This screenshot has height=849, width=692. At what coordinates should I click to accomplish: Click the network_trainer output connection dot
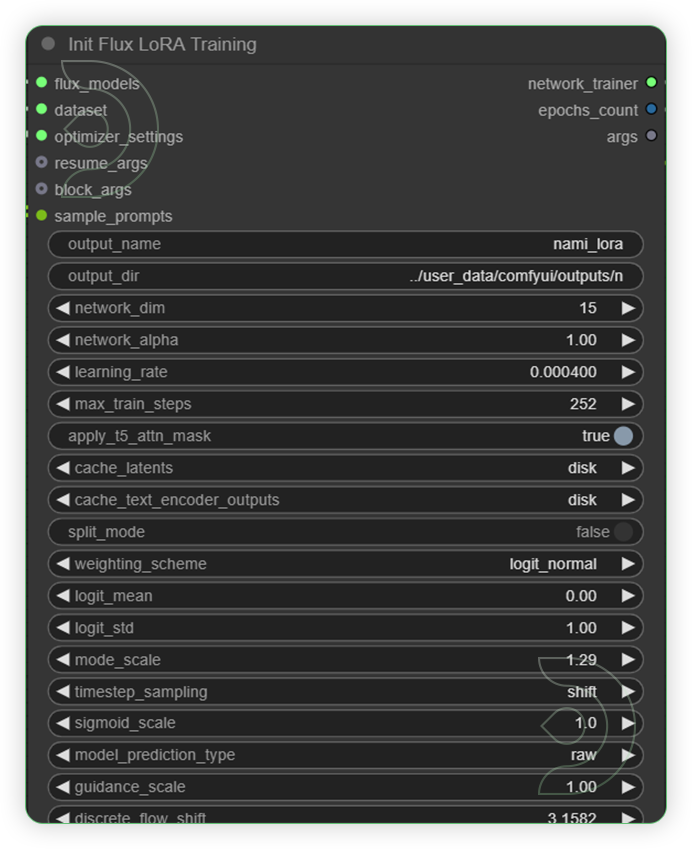651,84
